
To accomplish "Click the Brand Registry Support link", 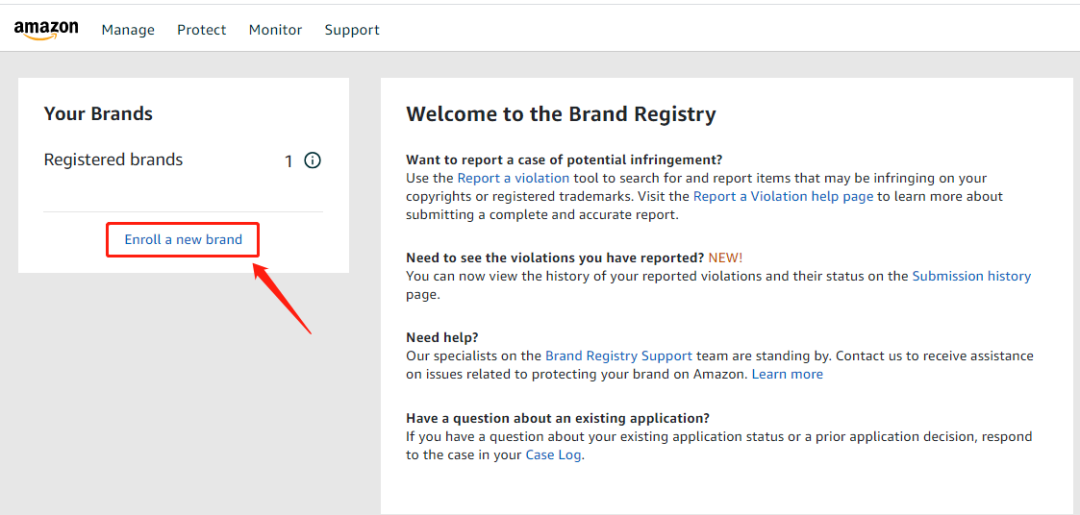I will [618, 356].
